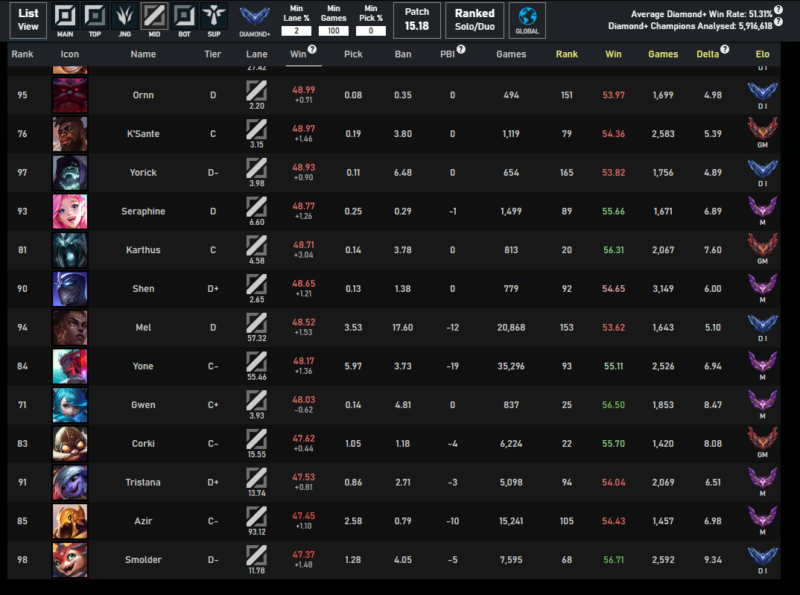Open Yone champion portrait icon

70,366
